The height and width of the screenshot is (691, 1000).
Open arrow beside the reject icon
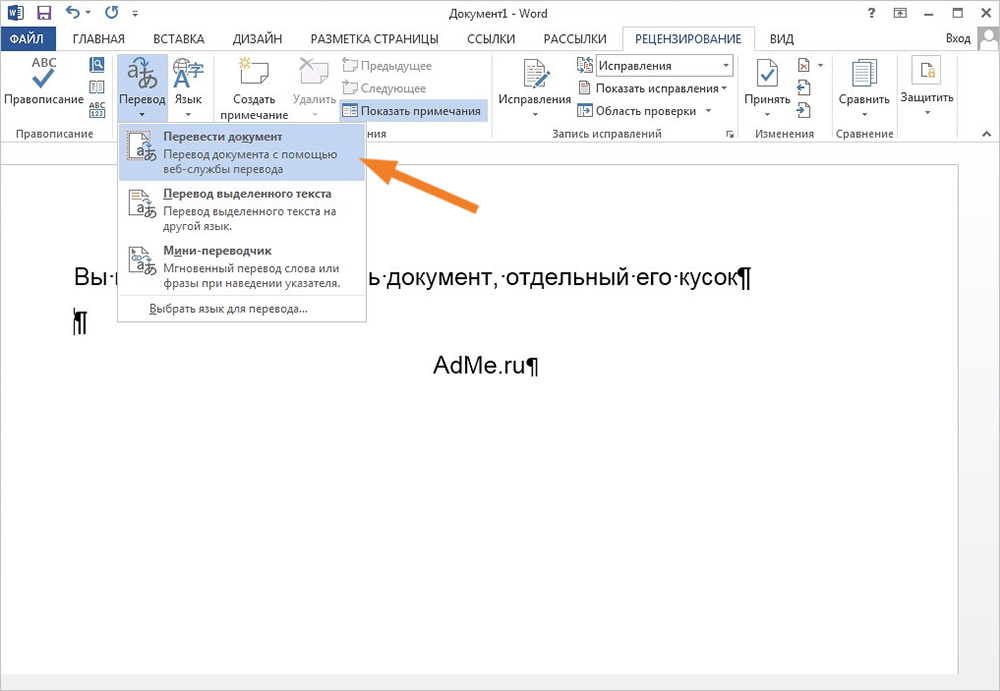[820, 65]
